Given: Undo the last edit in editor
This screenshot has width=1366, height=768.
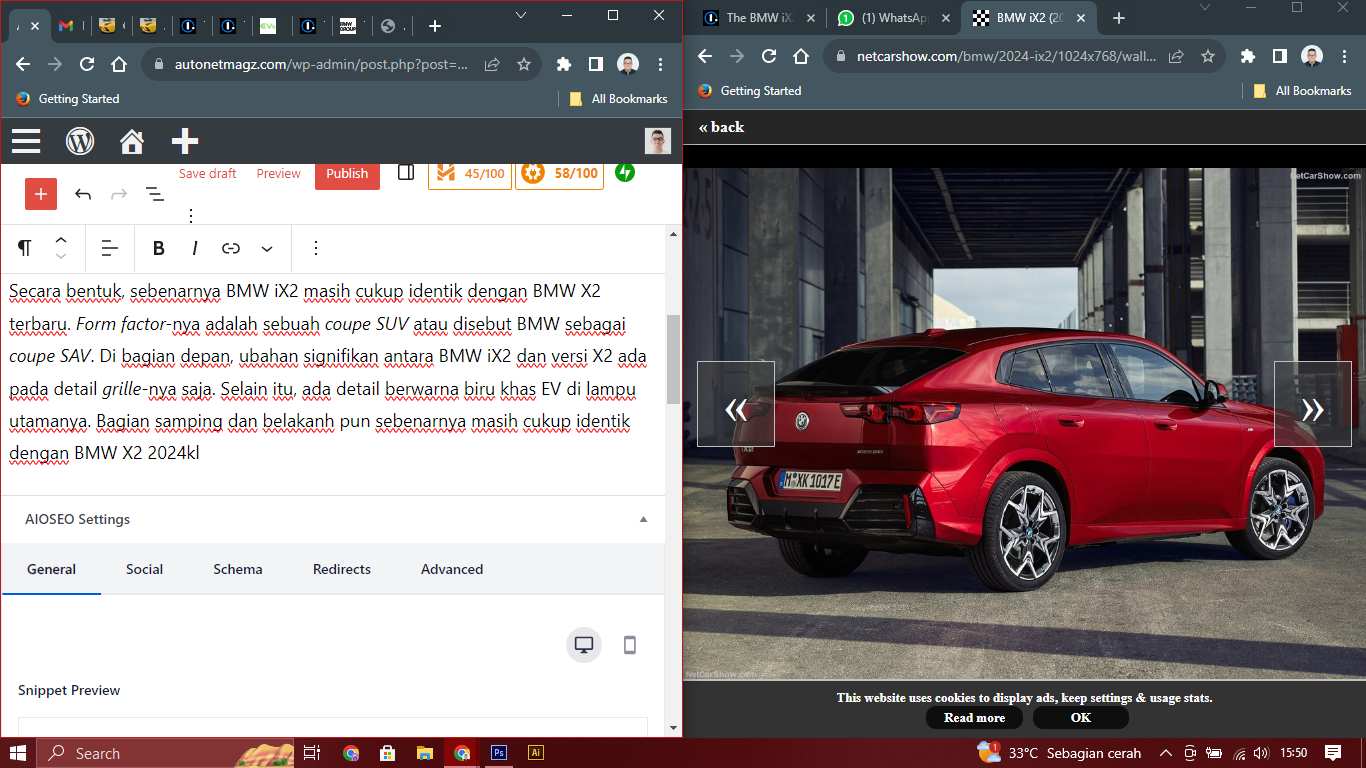Looking at the screenshot, I should (x=83, y=194).
